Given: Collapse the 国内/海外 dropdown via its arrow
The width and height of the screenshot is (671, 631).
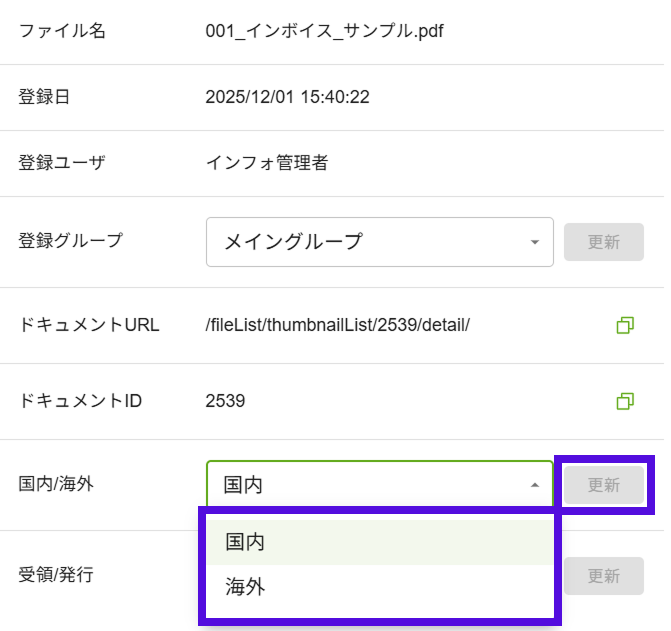Looking at the screenshot, I should tap(535, 485).
